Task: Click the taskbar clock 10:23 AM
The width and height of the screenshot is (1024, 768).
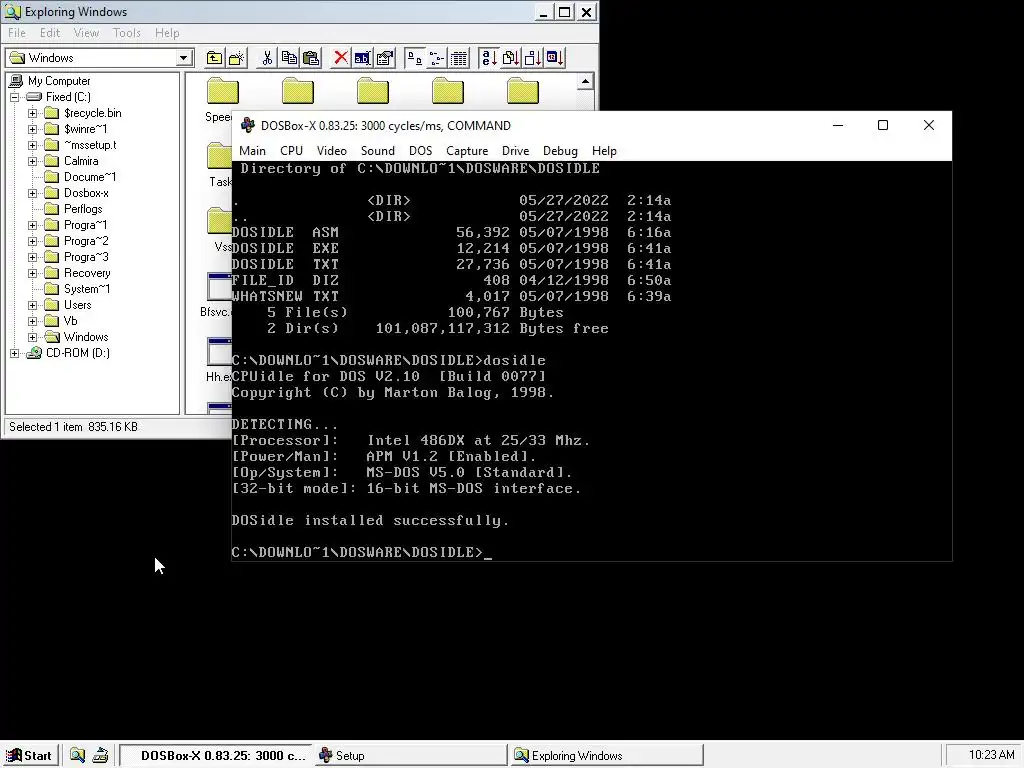Action: [x=991, y=755]
